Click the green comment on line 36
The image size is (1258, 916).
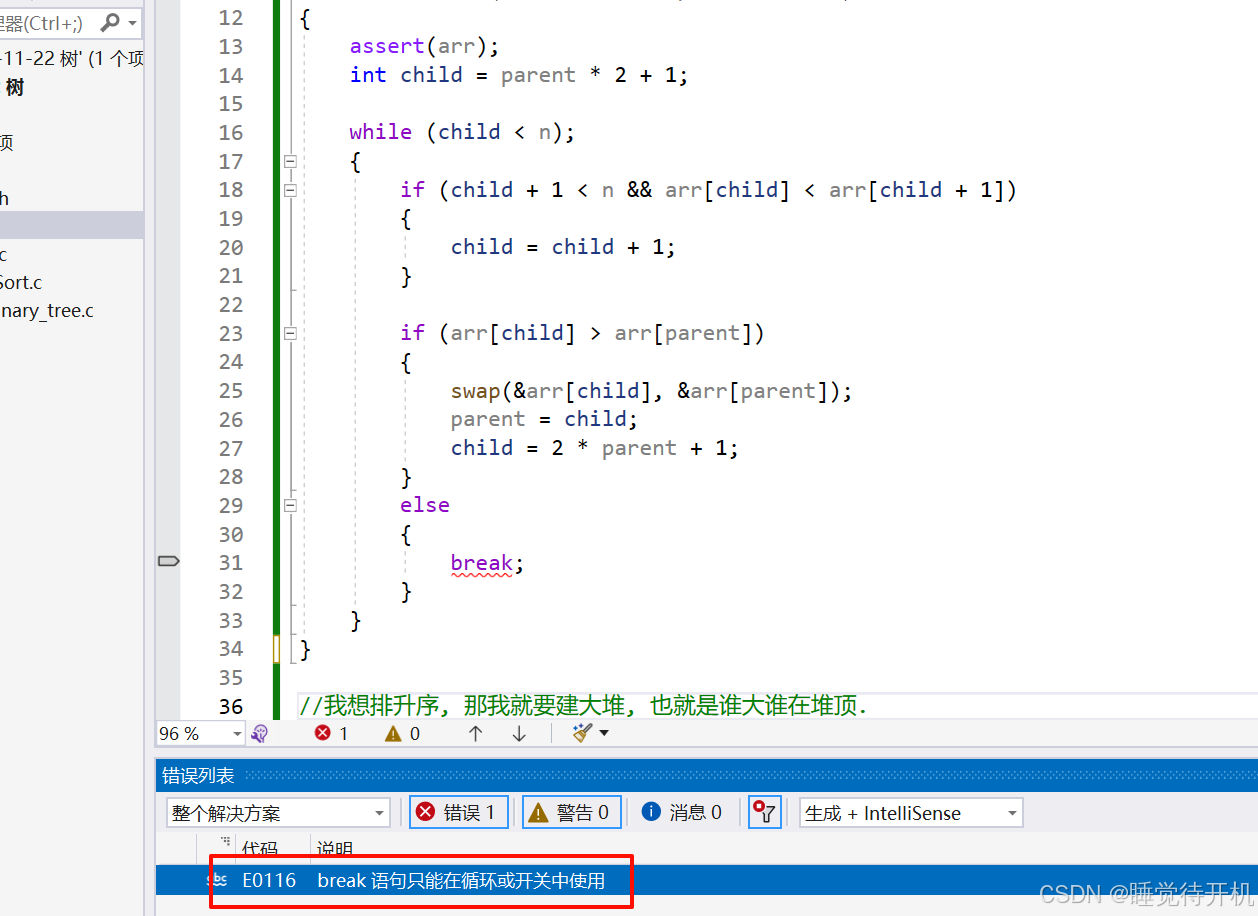pos(584,706)
